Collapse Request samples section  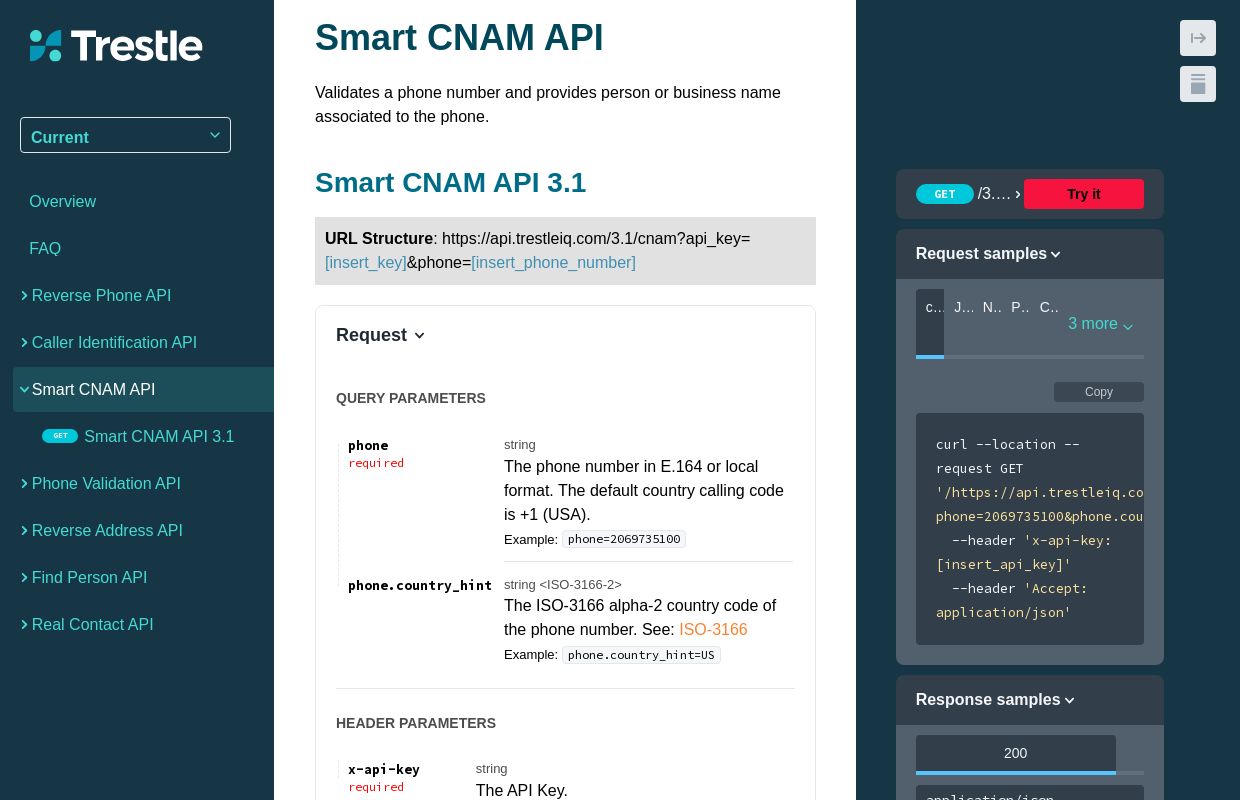coord(988,254)
